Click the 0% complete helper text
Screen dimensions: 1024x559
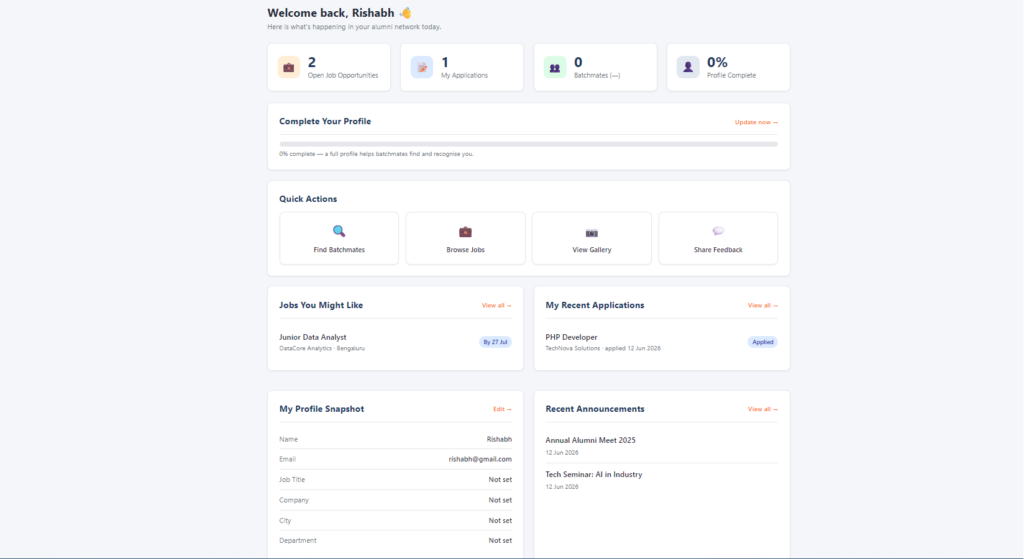point(376,154)
